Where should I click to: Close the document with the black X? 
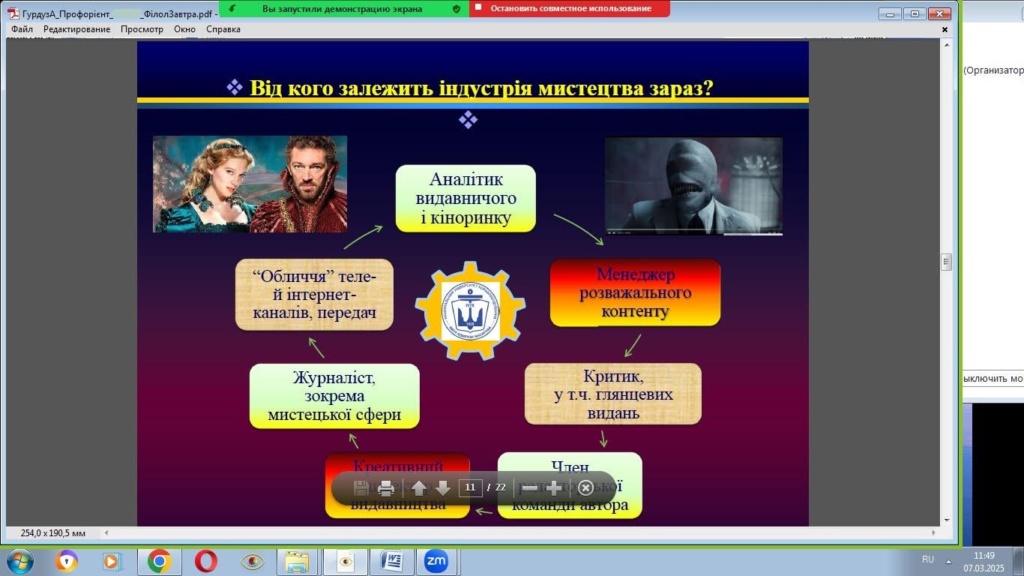(944, 29)
